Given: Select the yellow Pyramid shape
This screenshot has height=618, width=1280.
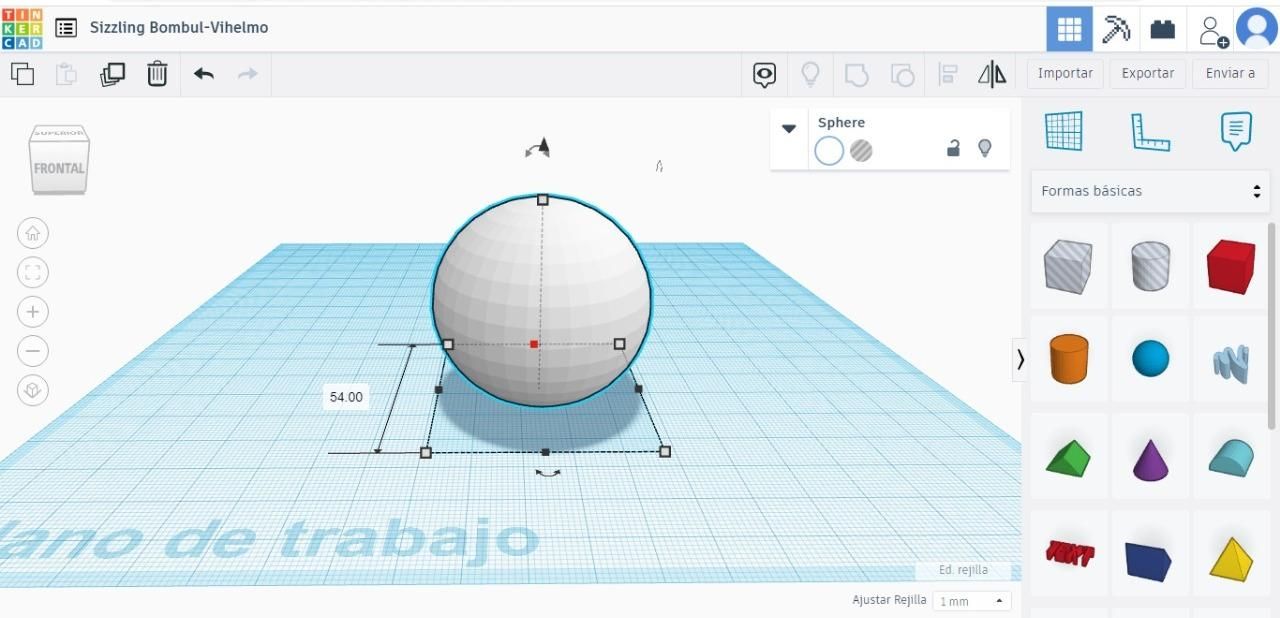Looking at the screenshot, I should click(x=1230, y=558).
